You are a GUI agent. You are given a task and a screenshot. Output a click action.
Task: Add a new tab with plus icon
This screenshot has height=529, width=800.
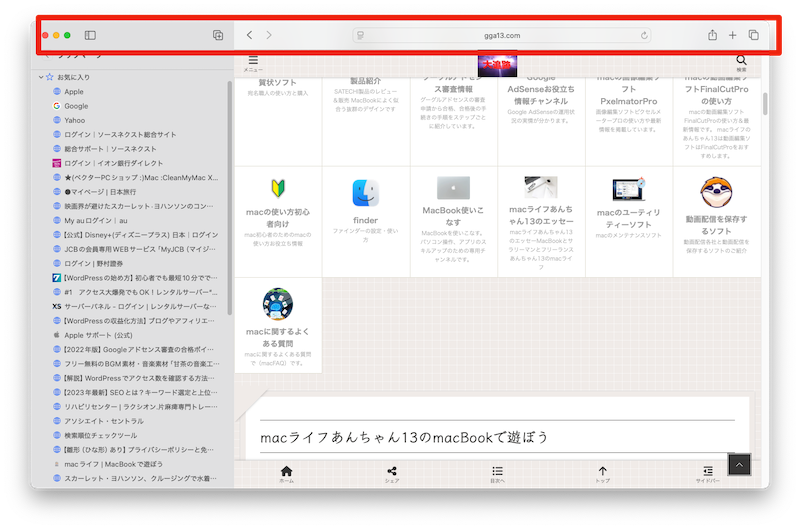(733, 35)
